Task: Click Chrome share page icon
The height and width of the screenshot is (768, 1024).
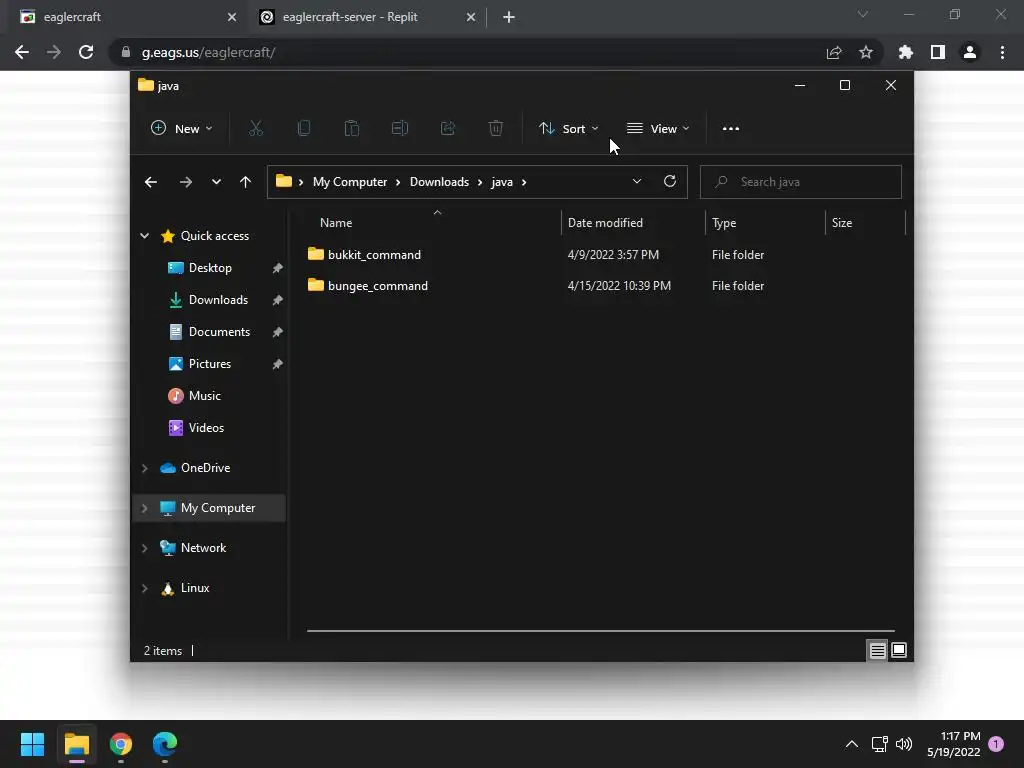Action: (x=834, y=52)
